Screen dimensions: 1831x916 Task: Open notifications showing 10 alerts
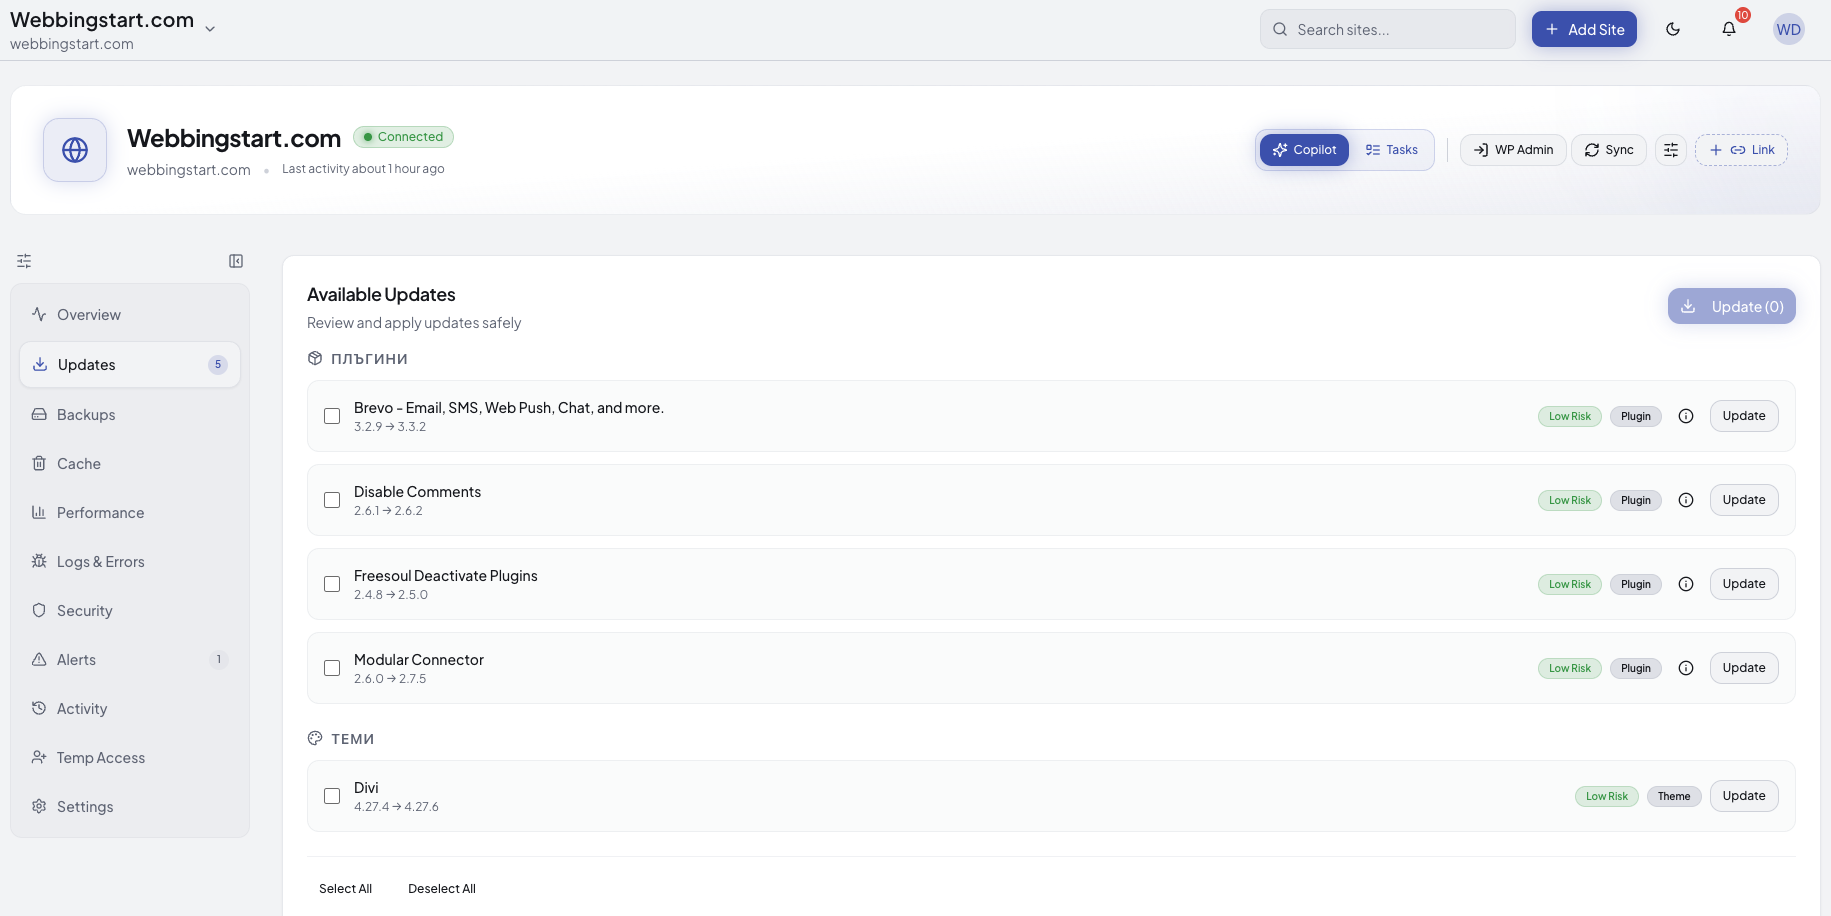pyautogui.click(x=1728, y=29)
